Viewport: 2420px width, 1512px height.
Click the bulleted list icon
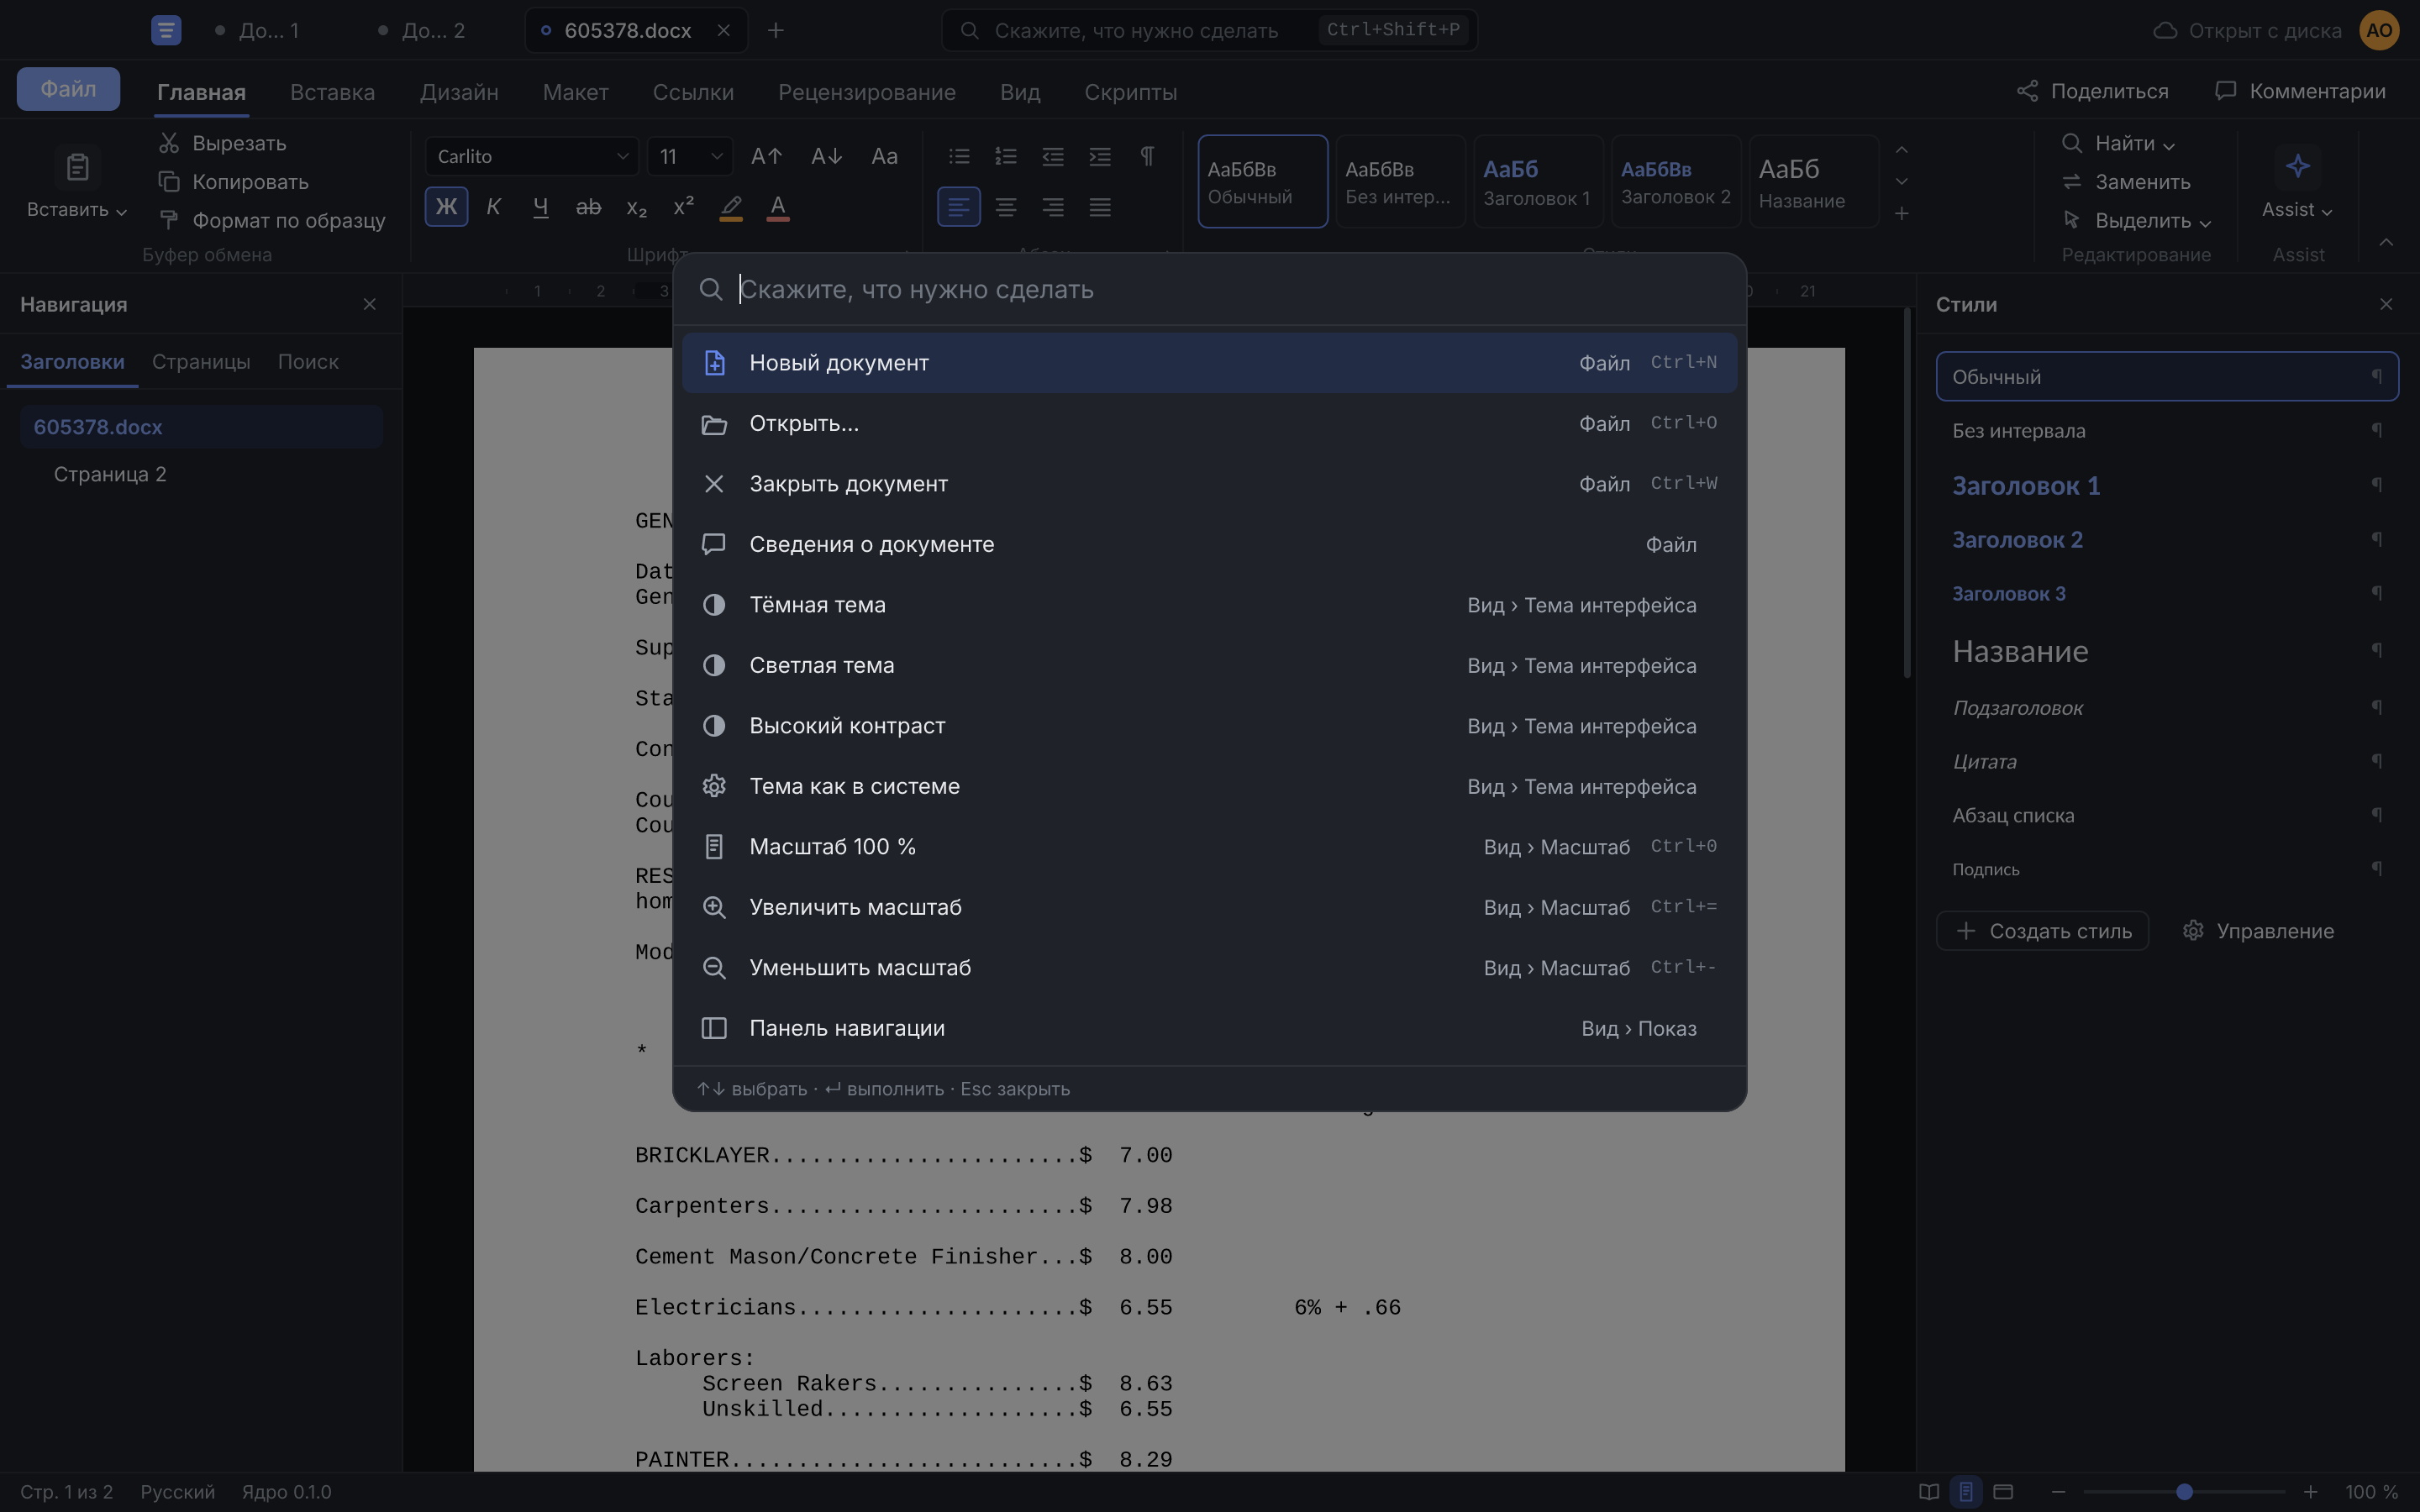click(x=959, y=156)
